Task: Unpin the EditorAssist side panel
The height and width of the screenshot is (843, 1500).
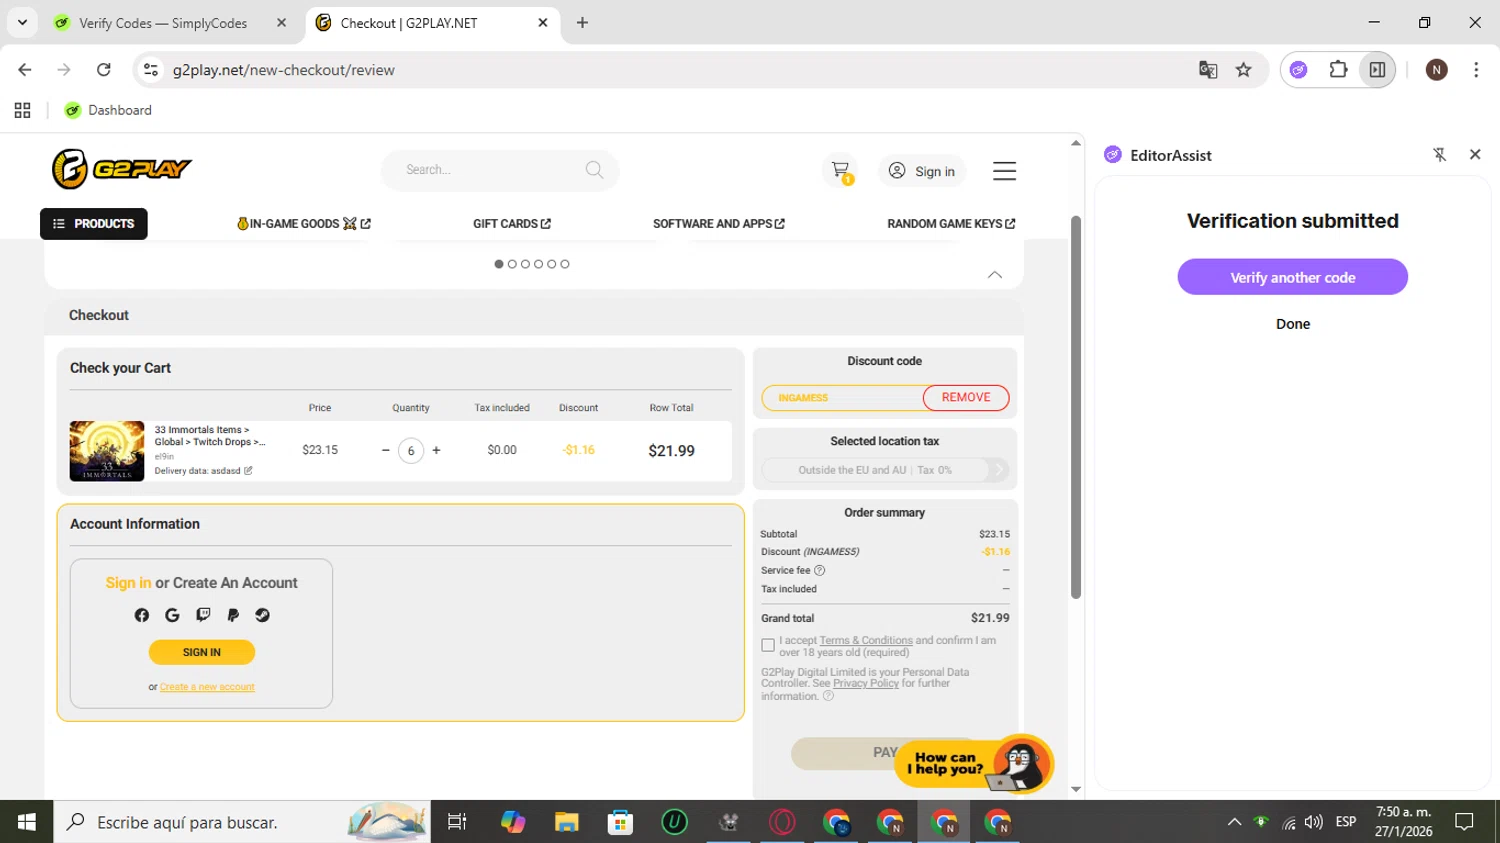Action: tap(1440, 155)
